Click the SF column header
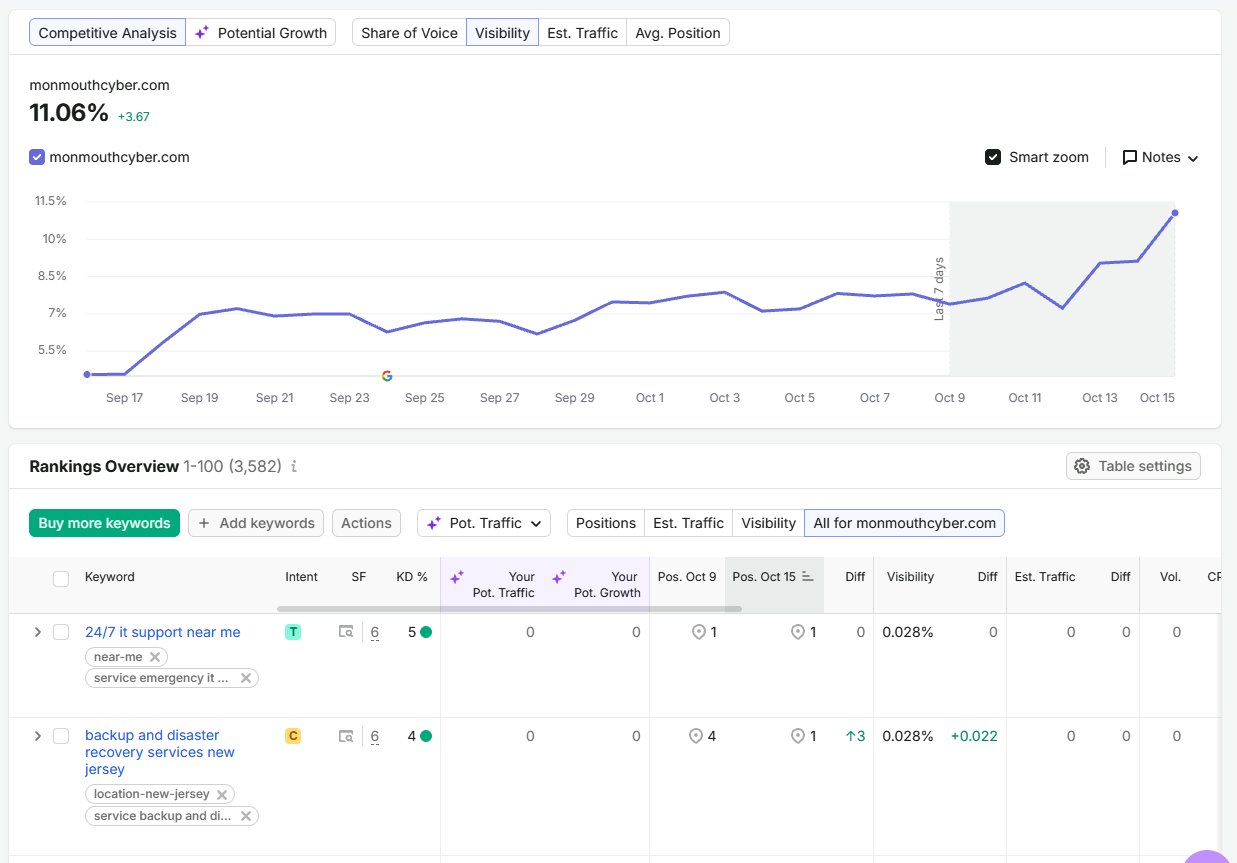This screenshot has width=1237, height=863. [359, 577]
